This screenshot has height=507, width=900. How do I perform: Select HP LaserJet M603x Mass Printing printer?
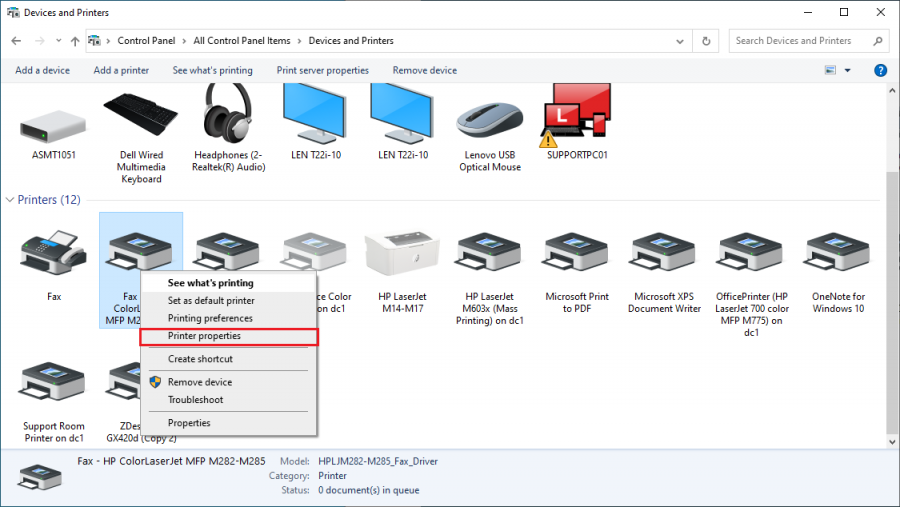pos(489,251)
